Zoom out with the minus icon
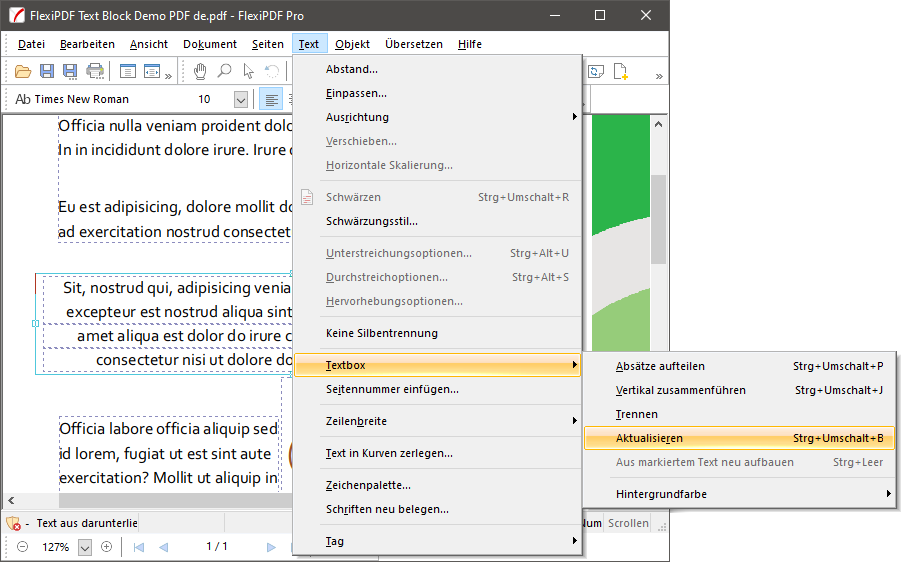Image resolution: width=901 pixels, height=562 pixels. (x=22, y=546)
